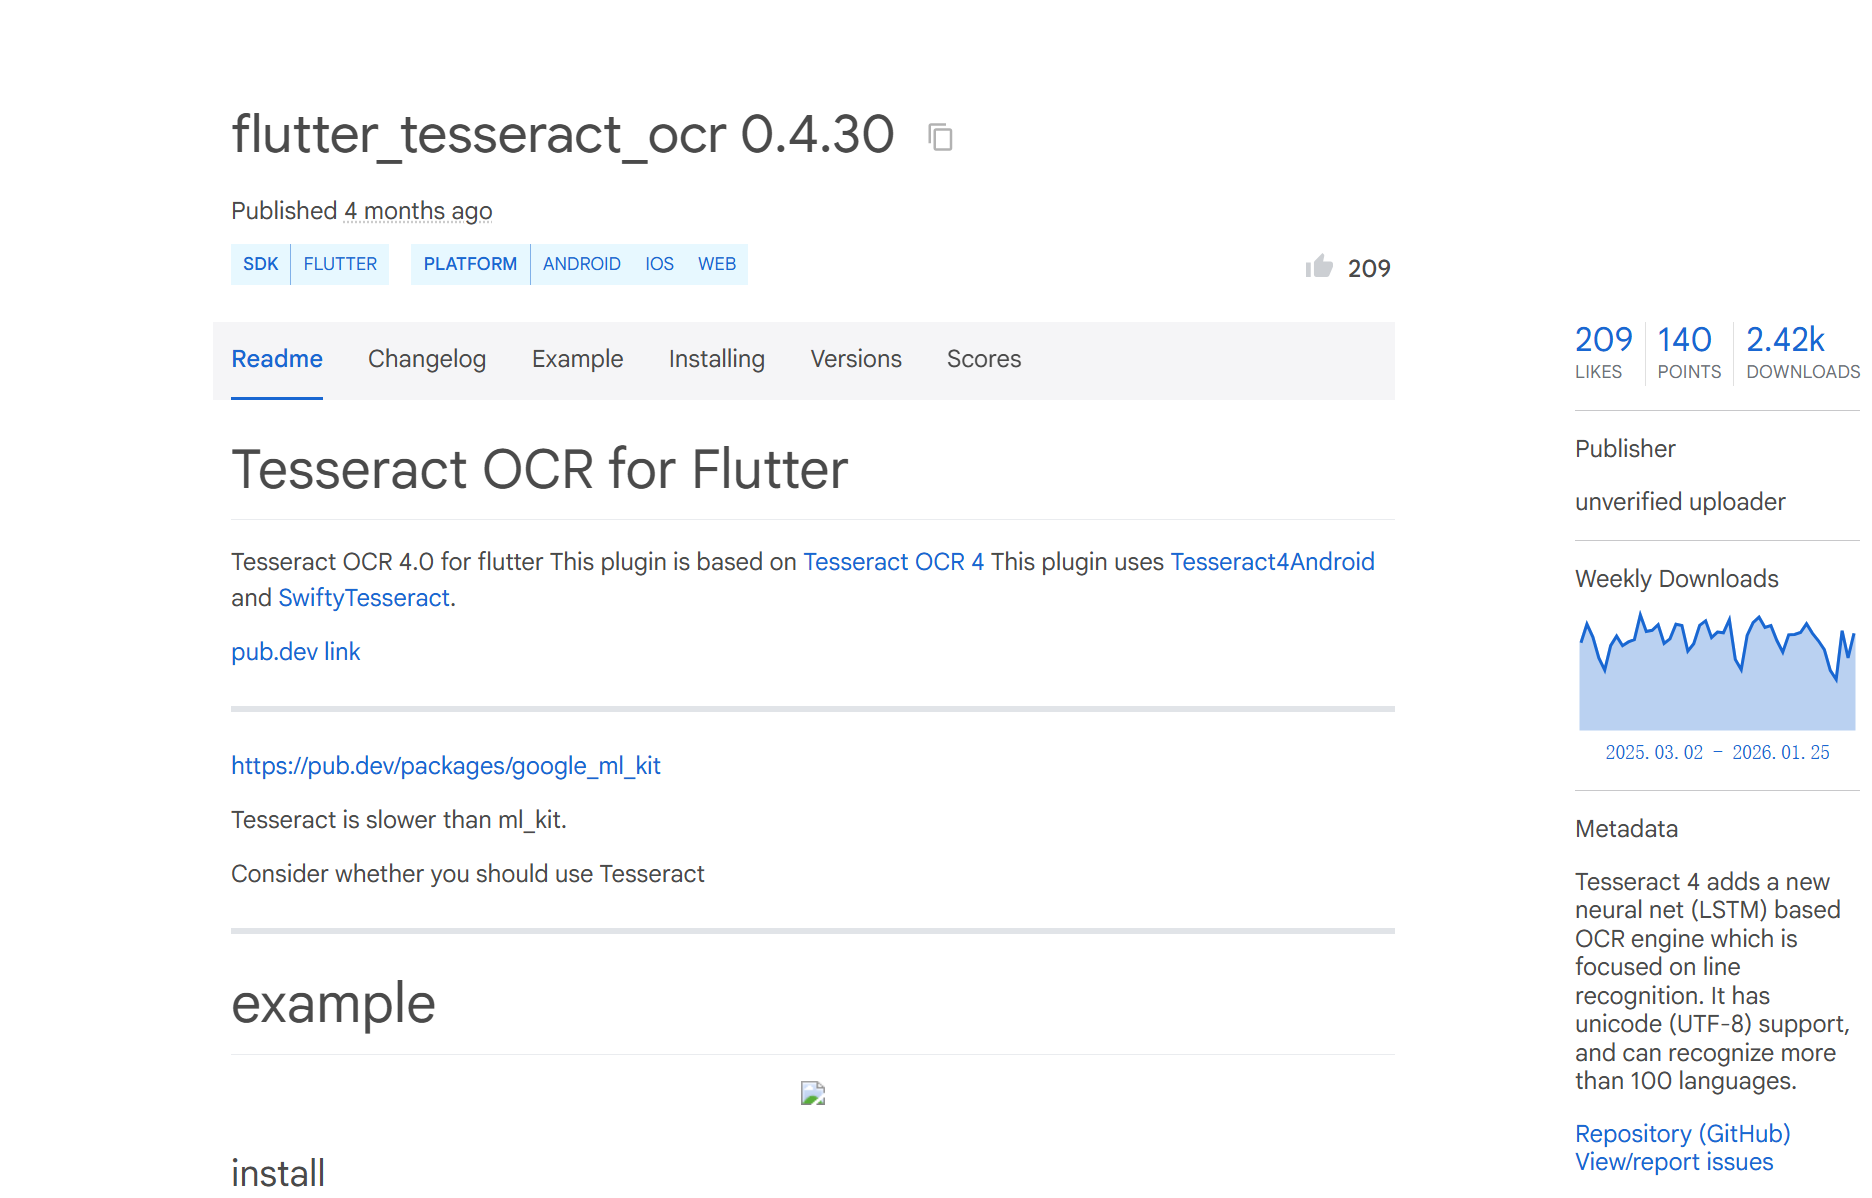Open the Repository (GitHub) link
Screen dimensions: 1872x1198
(1682, 1134)
